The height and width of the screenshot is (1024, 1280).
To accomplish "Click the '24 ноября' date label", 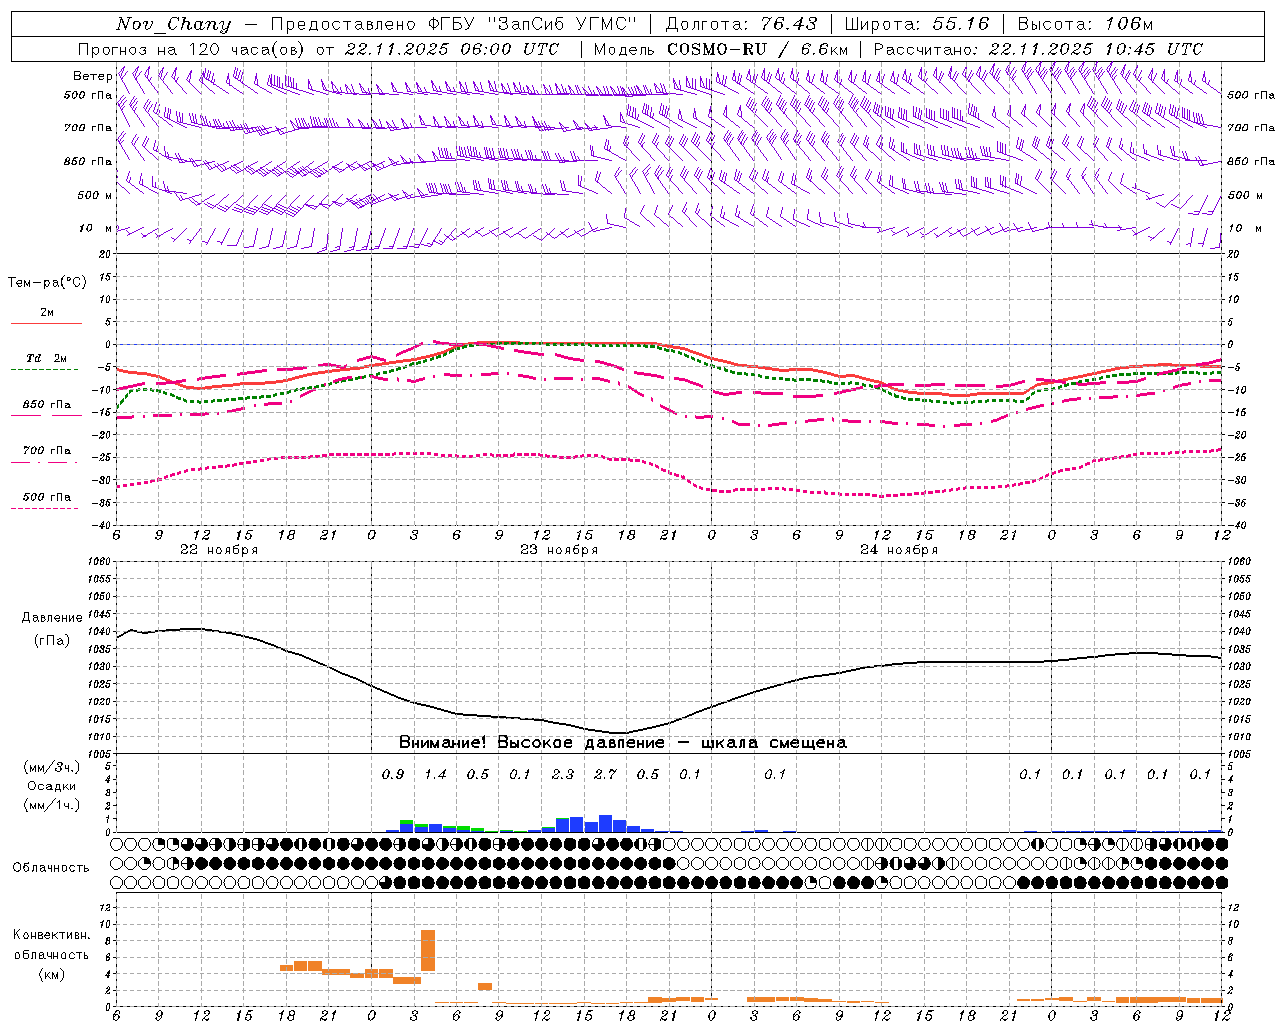I will (899, 550).
